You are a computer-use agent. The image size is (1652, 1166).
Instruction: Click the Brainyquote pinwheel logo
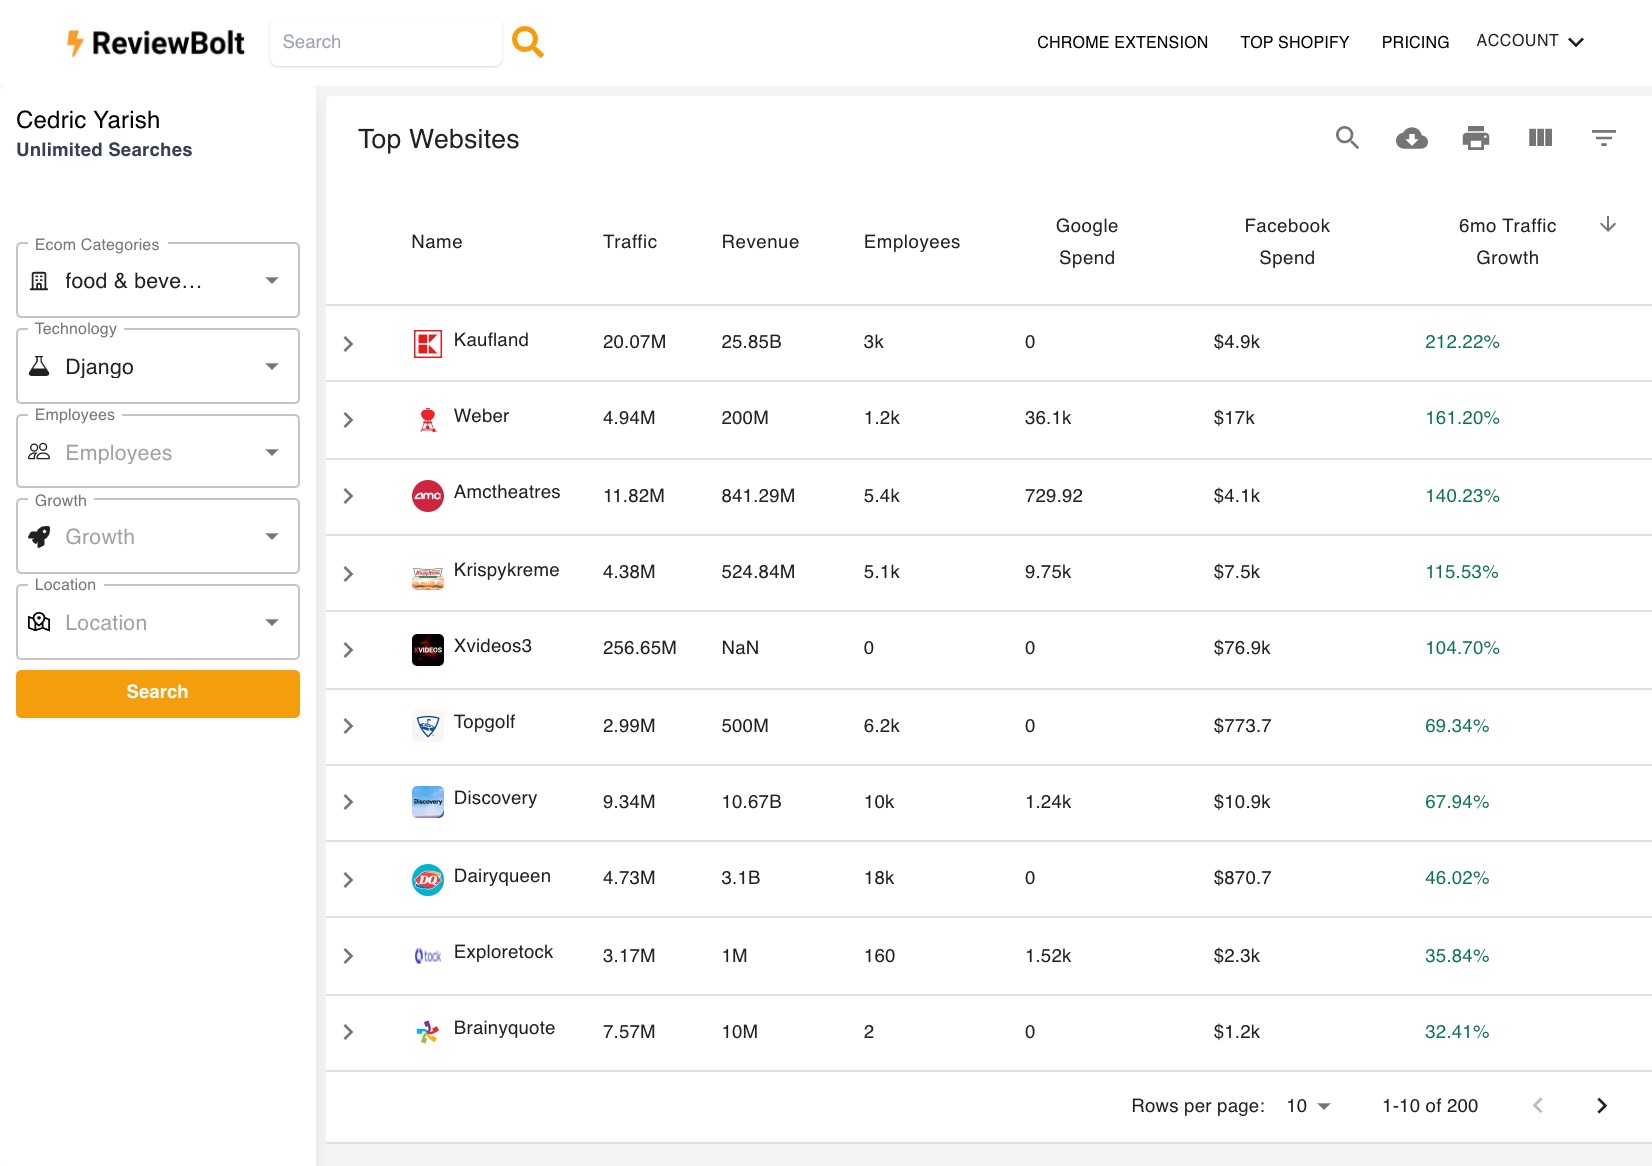[x=428, y=1032]
